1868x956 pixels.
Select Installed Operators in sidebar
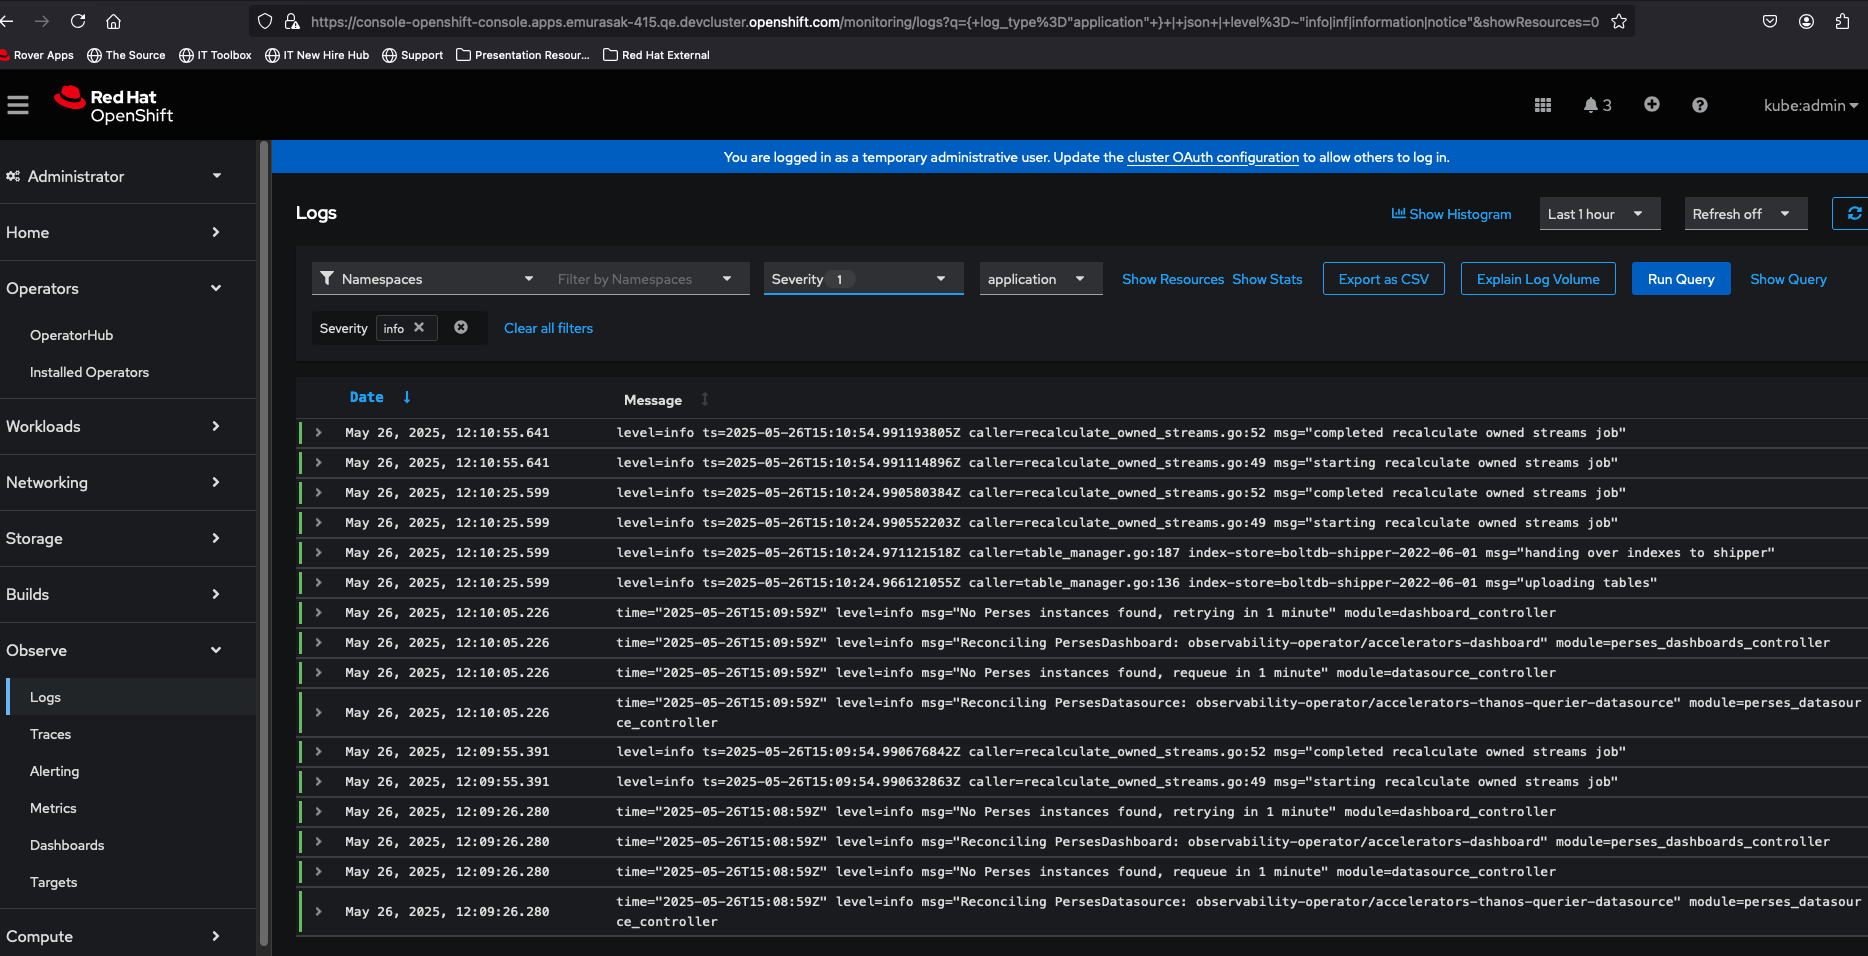[89, 372]
